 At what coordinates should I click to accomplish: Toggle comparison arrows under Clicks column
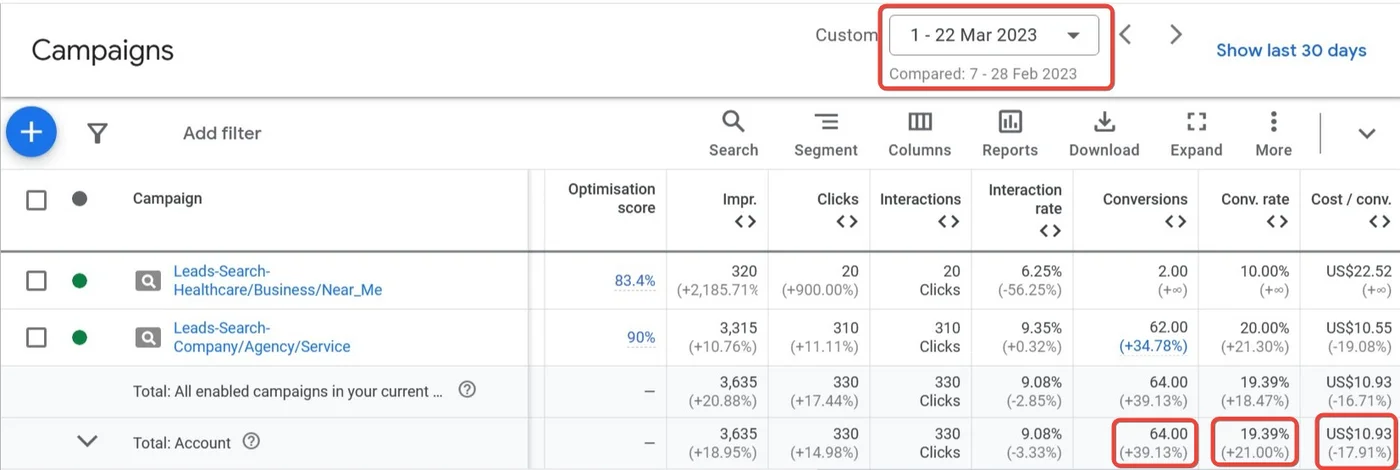coord(847,222)
